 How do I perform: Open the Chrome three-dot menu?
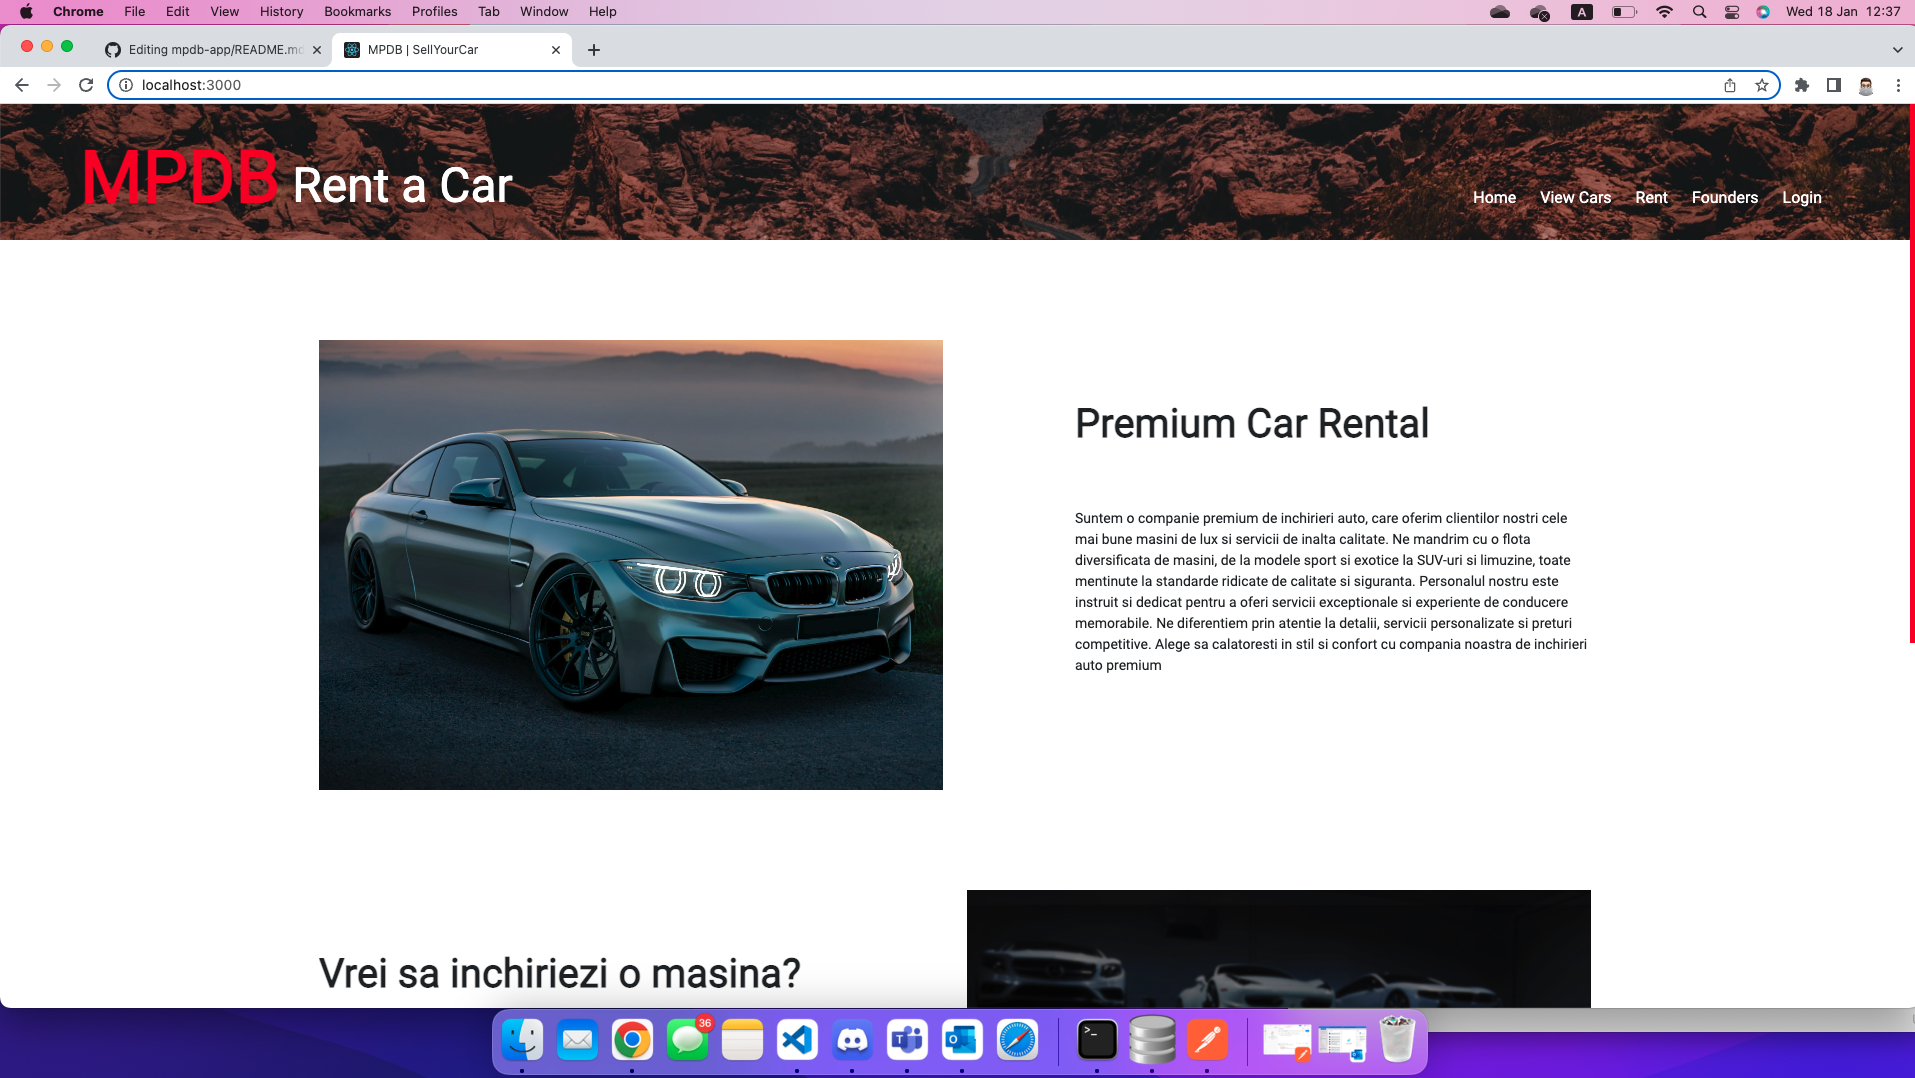pyautogui.click(x=1898, y=85)
